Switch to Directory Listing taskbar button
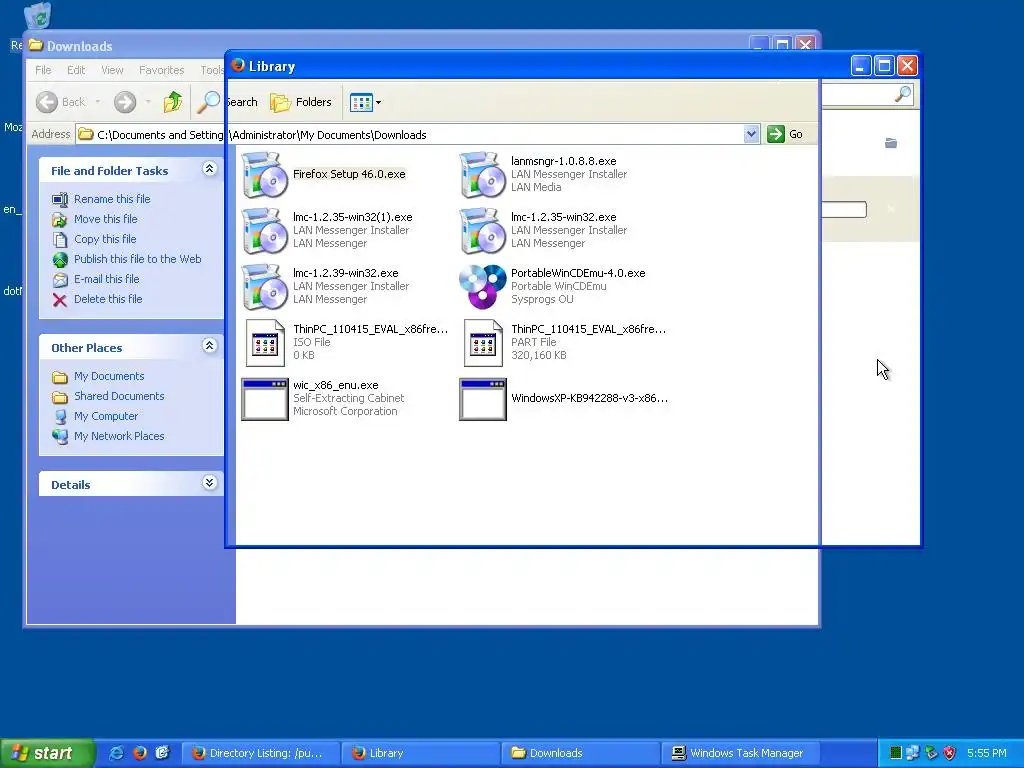This screenshot has height=768, width=1024. [260, 753]
